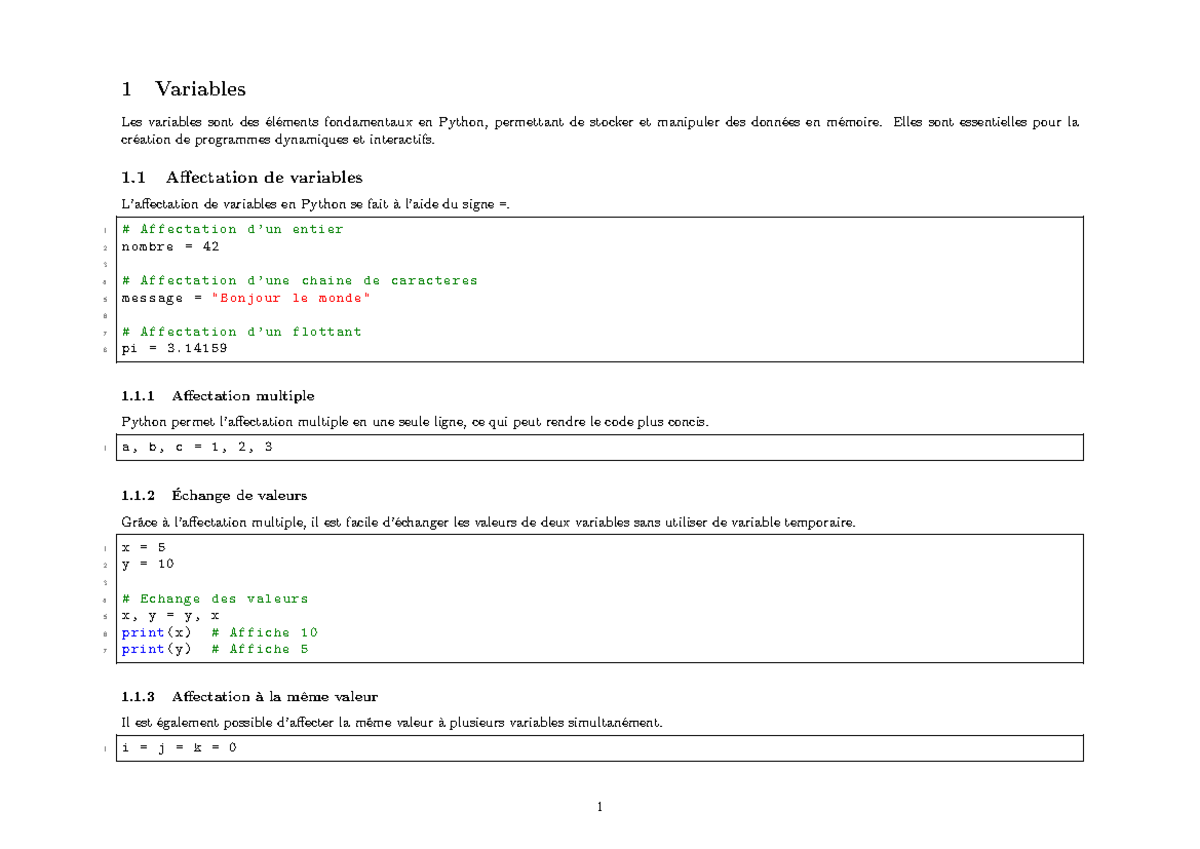
Task: Select the comment "# Echange des valeurs"
Action: click(x=213, y=598)
